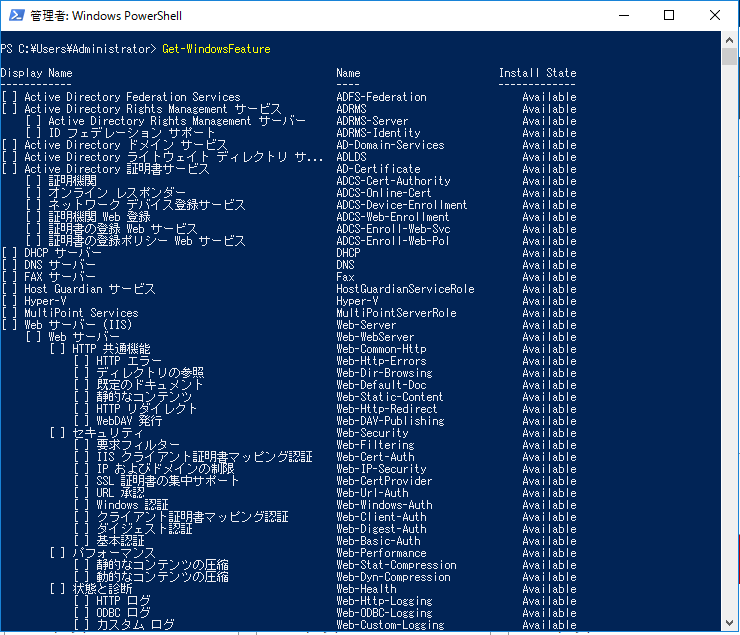This screenshot has width=740, height=635.
Task: Click the vertical scrollbar track
Action: [x=731, y=400]
